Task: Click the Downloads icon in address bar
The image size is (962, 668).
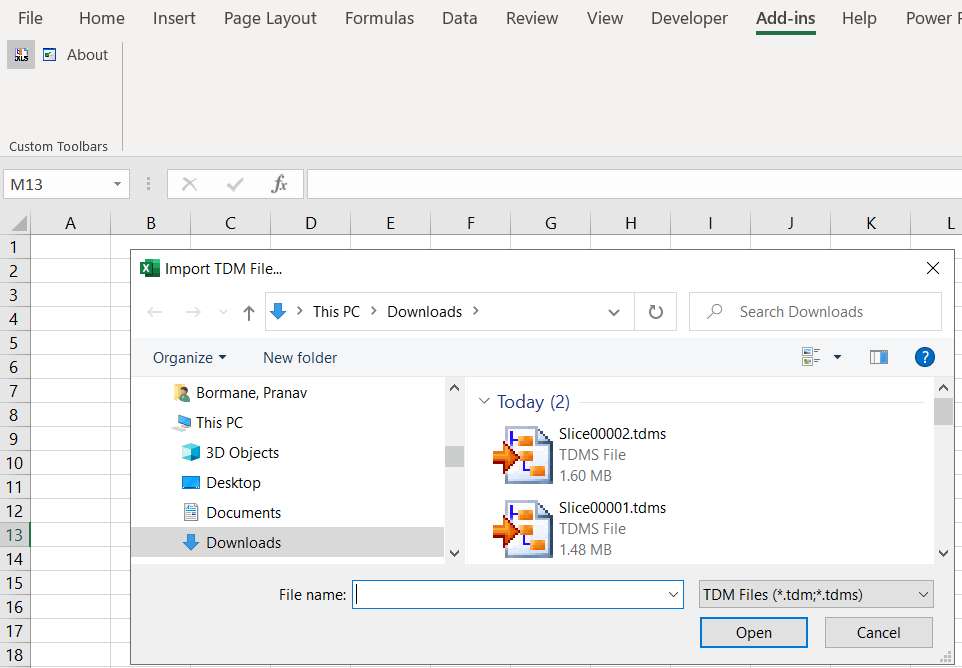Action: click(278, 312)
